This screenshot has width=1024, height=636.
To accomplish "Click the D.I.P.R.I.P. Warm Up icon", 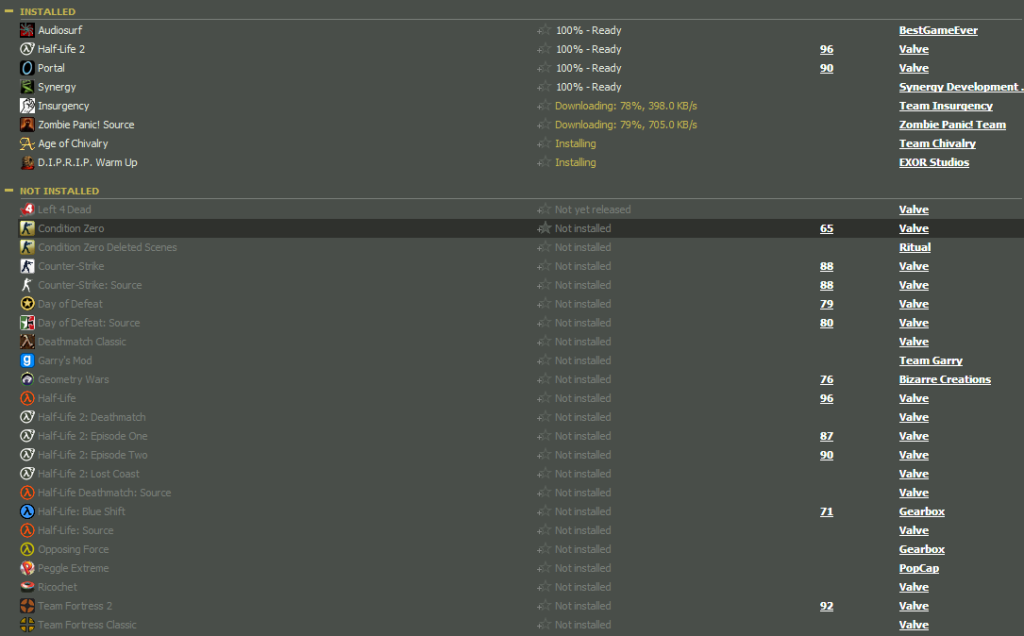I will click(x=27, y=163).
